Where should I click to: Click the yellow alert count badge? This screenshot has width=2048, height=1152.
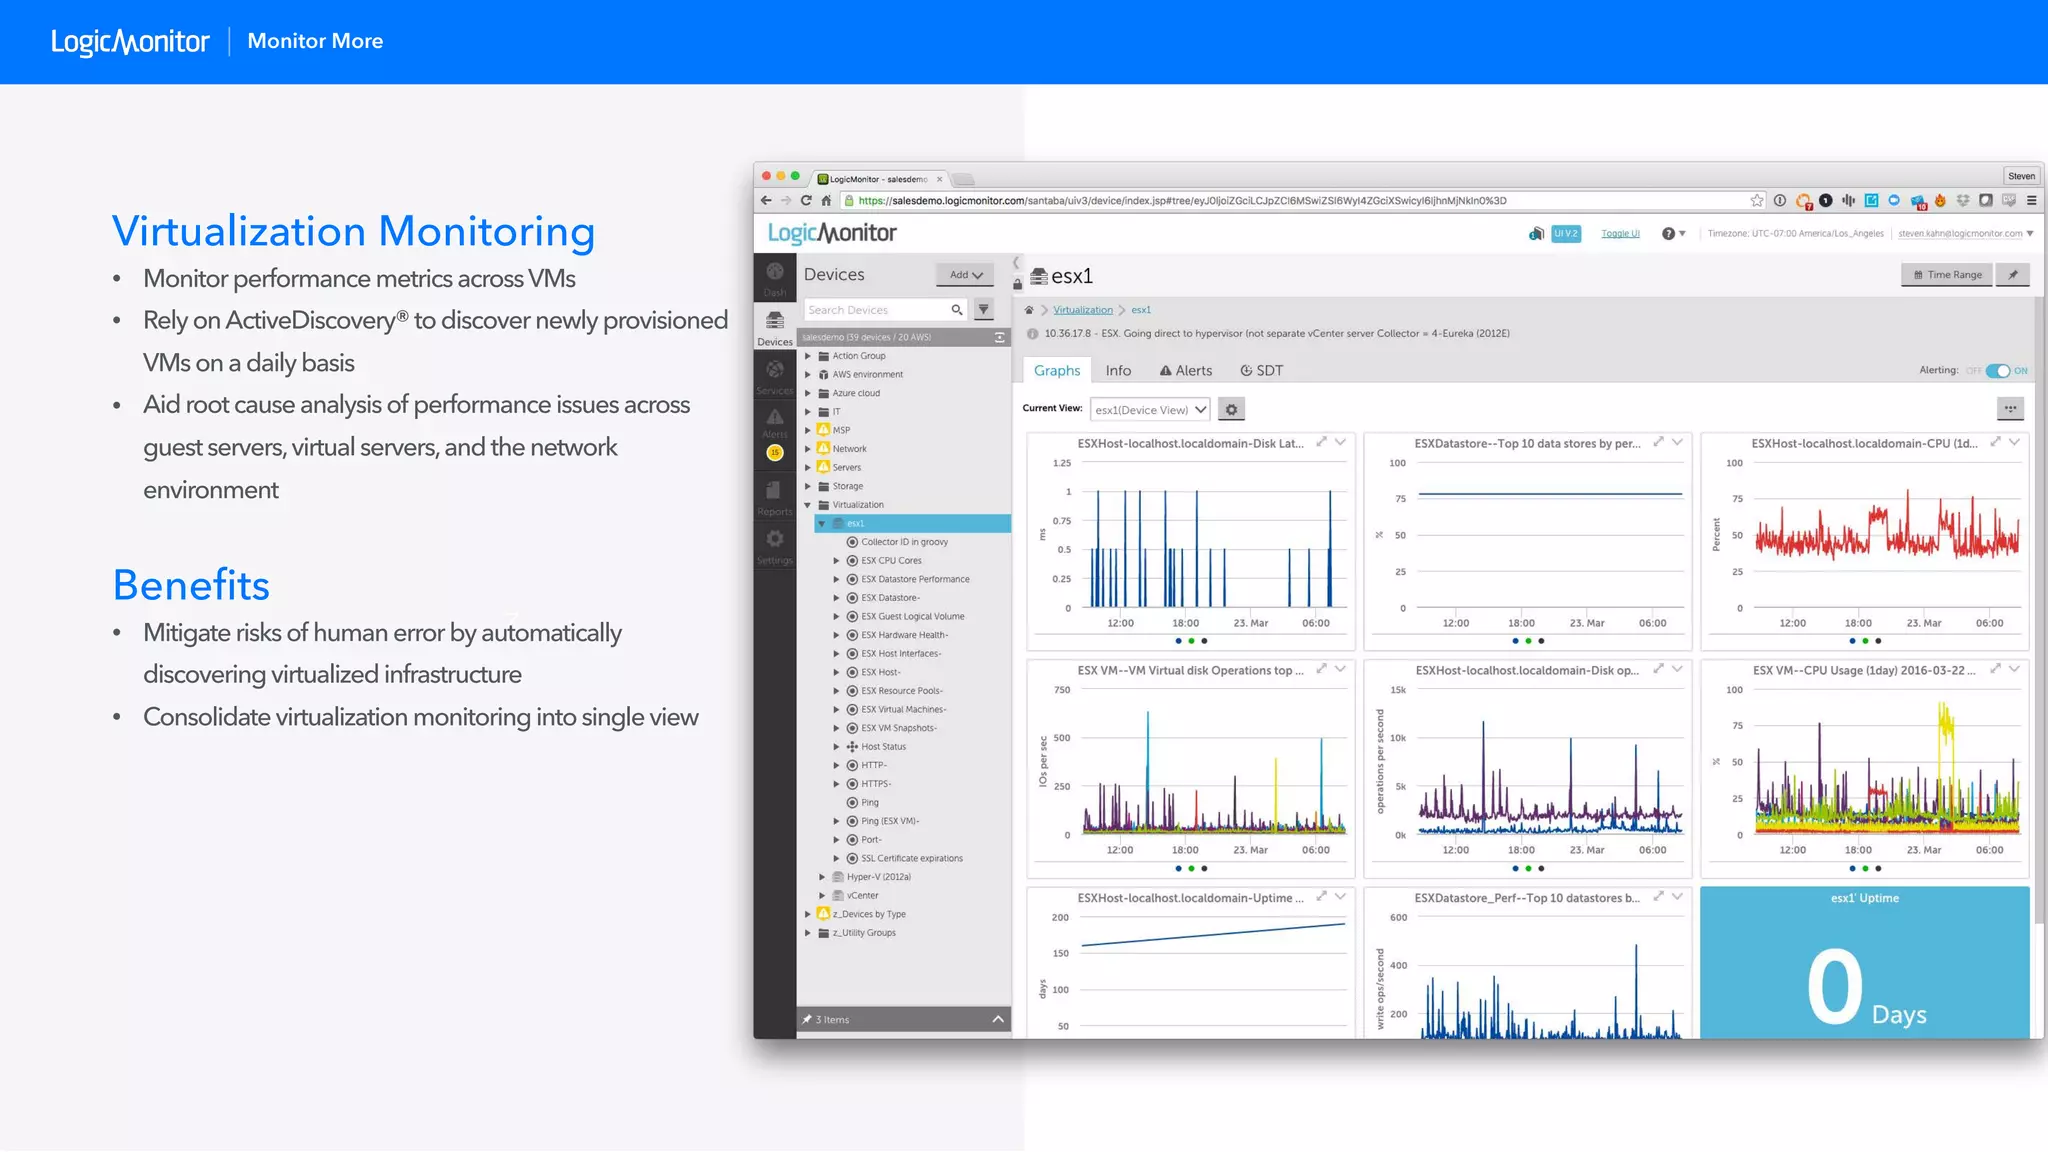(775, 453)
